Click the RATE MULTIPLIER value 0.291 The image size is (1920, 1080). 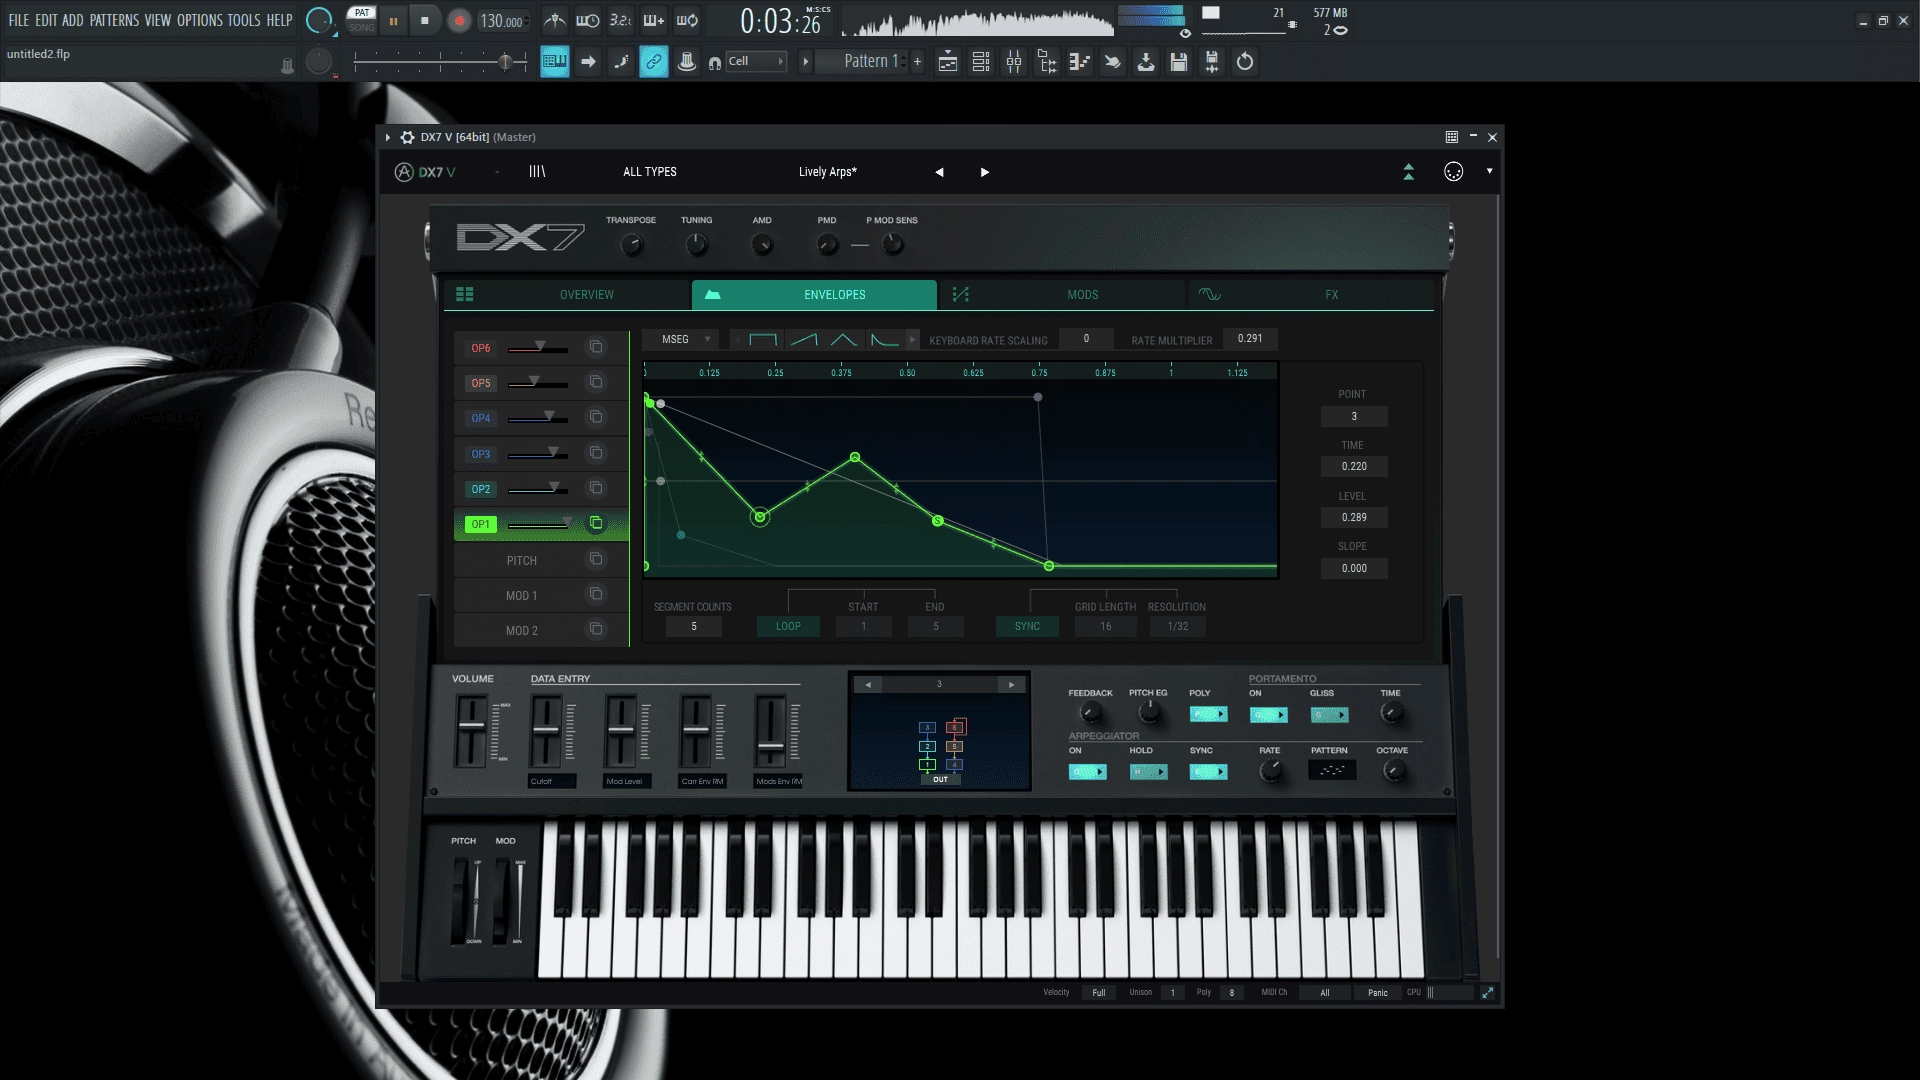[x=1250, y=339]
